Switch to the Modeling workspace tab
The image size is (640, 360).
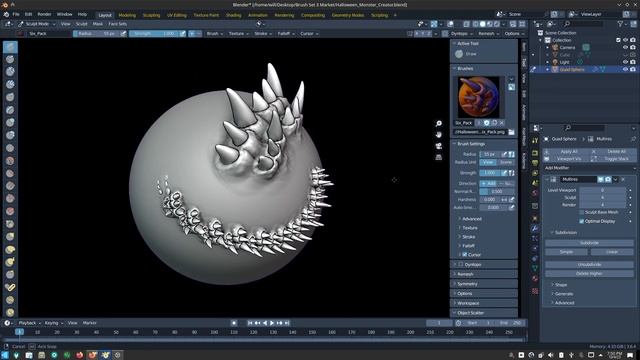(127, 15)
